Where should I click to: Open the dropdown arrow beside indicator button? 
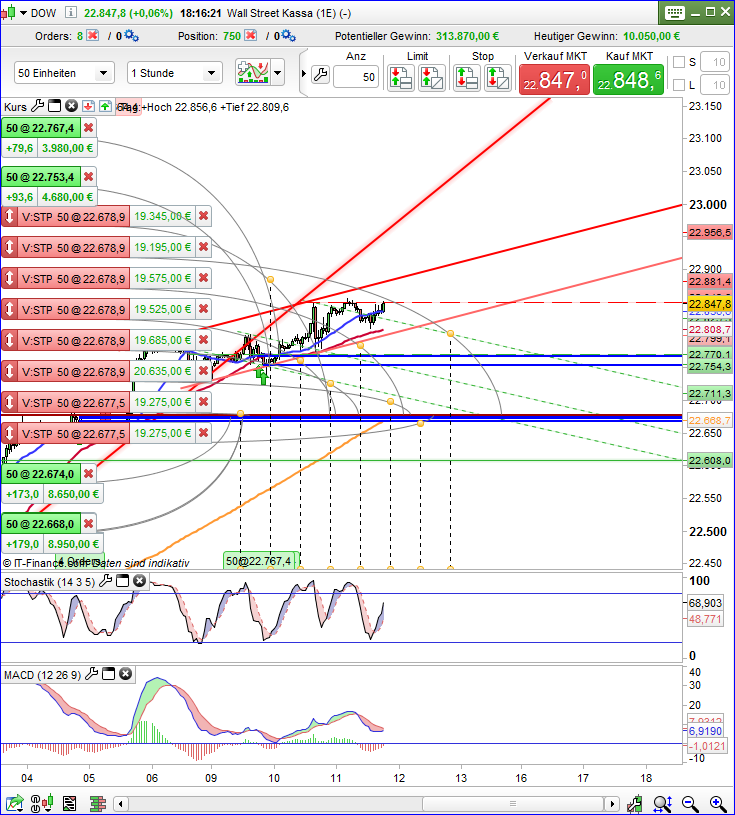point(278,73)
